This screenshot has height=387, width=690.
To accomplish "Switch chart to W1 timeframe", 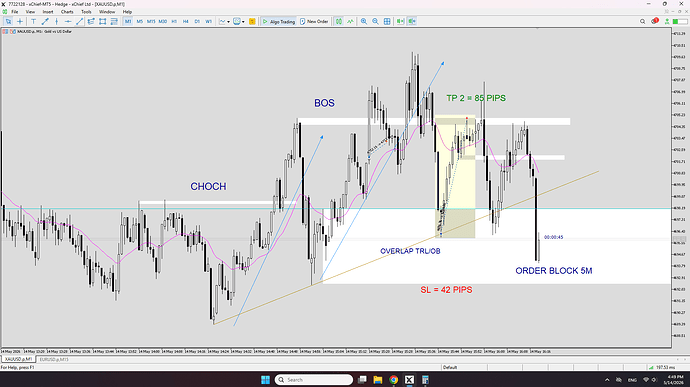I will 209,21.
